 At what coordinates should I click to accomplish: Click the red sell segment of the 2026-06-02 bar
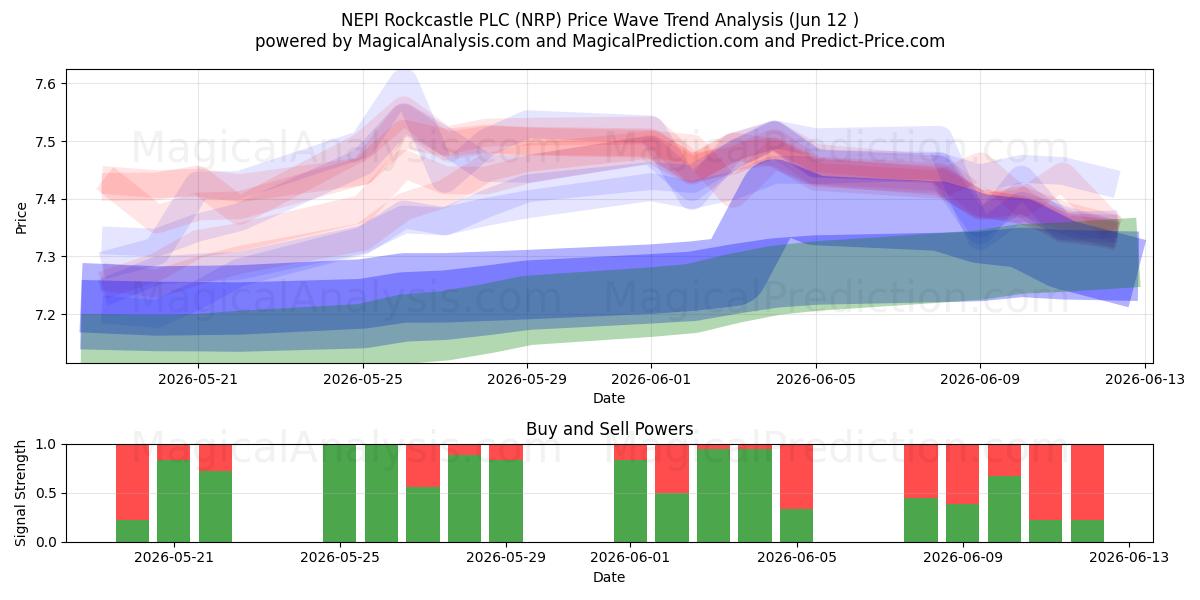tap(672, 468)
